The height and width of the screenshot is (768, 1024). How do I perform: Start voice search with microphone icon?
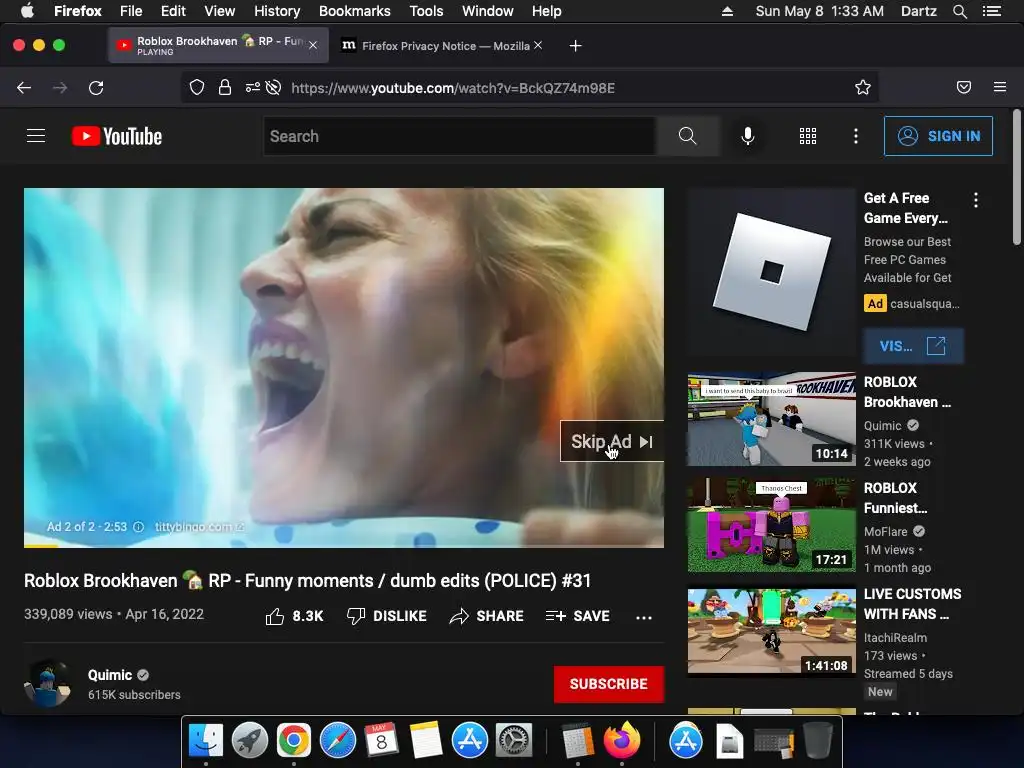tap(748, 136)
